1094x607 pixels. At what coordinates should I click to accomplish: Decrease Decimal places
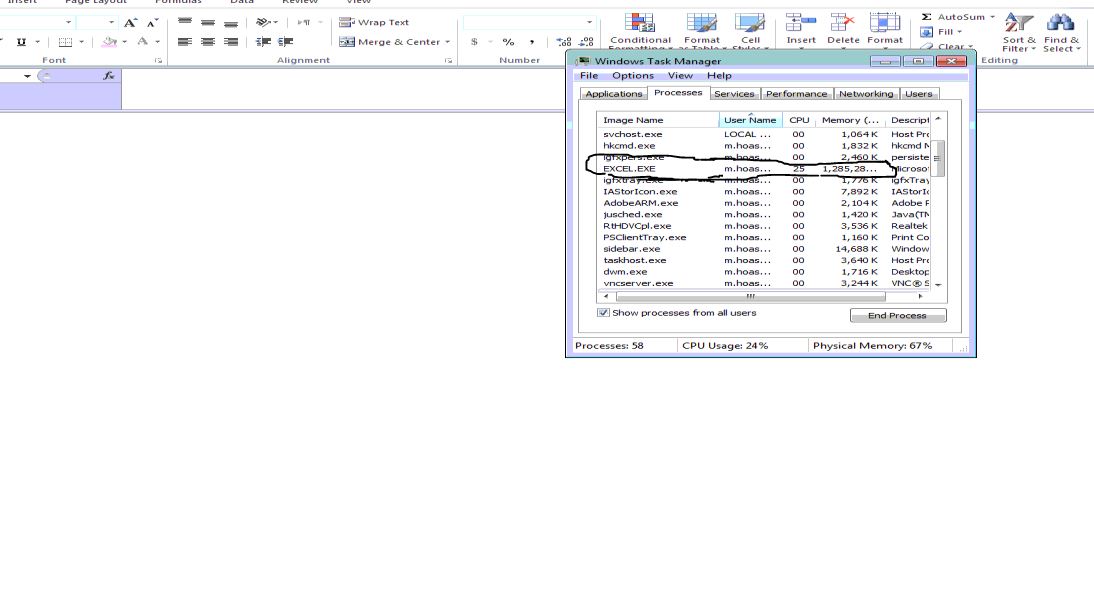click(587, 42)
